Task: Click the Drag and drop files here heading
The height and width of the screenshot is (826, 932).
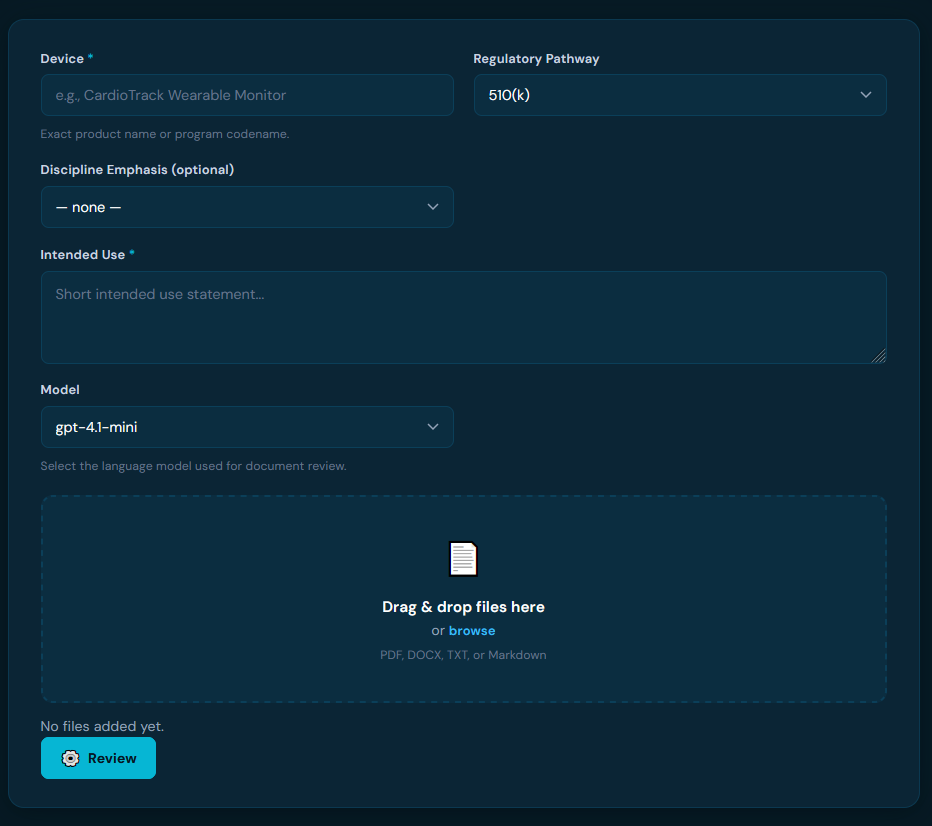Action: [463, 607]
